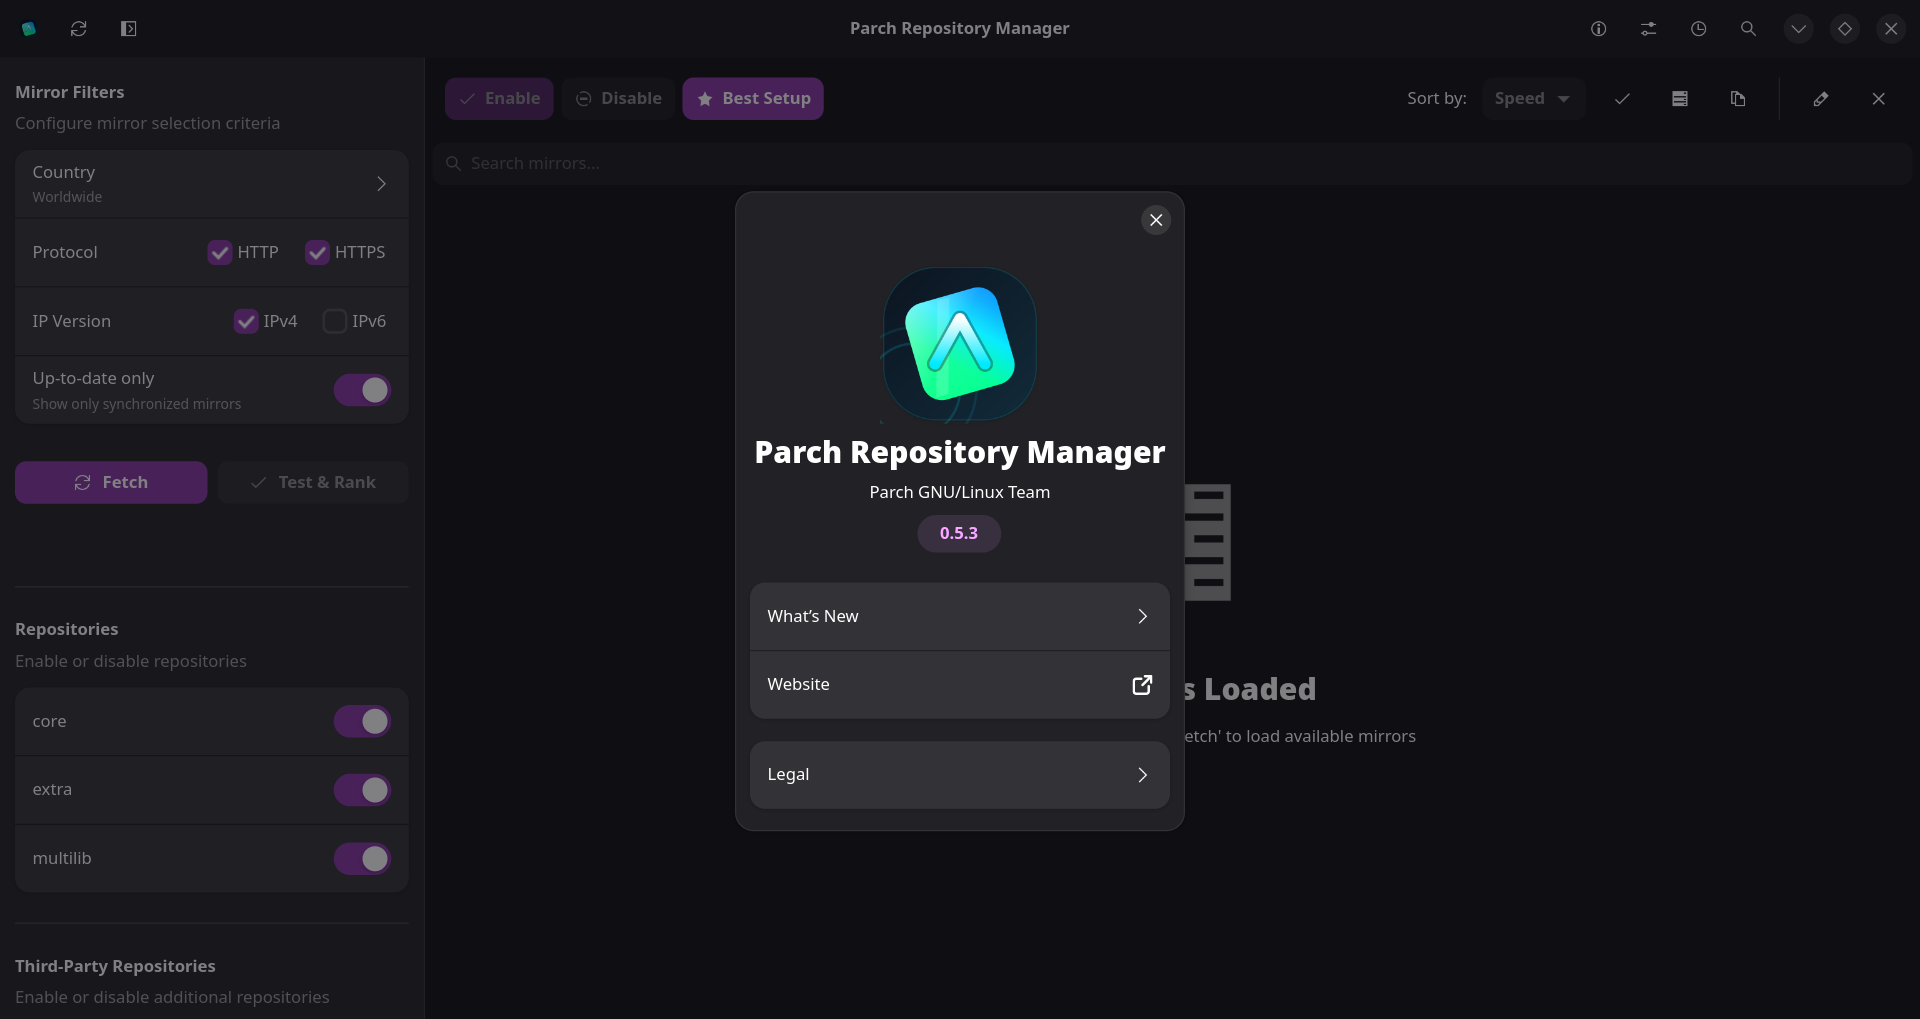Click the pencil edit icon in the toolbar
This screenshot has height=1019, width=1920.
[x=1821, y=99]
